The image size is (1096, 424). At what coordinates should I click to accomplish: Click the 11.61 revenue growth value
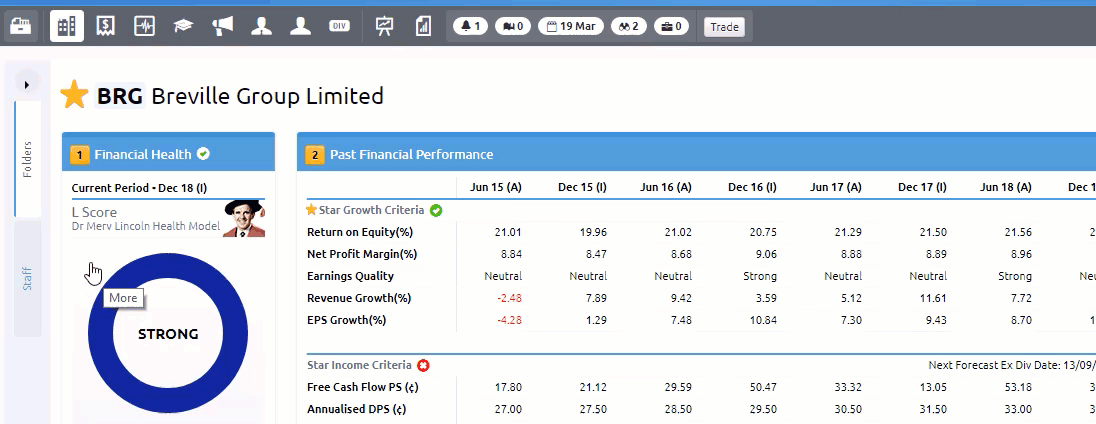(934, 298)
